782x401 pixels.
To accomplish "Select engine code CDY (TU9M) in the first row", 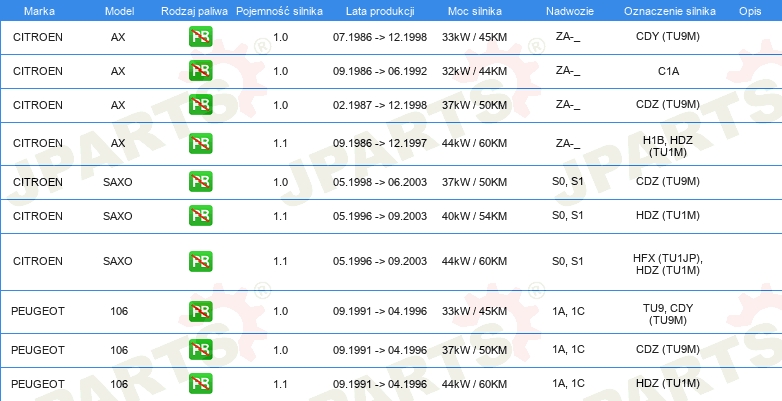I will tap(668, 37).
